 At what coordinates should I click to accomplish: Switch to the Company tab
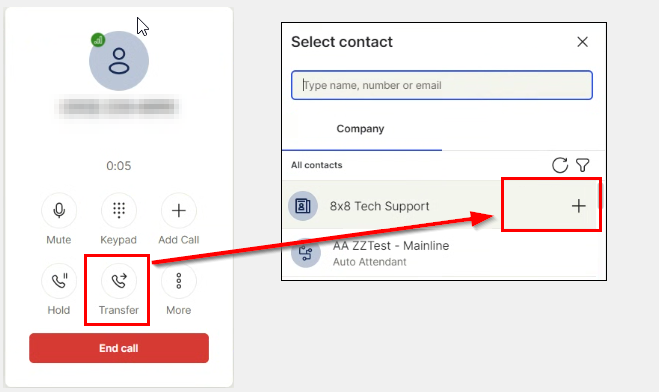362,129
